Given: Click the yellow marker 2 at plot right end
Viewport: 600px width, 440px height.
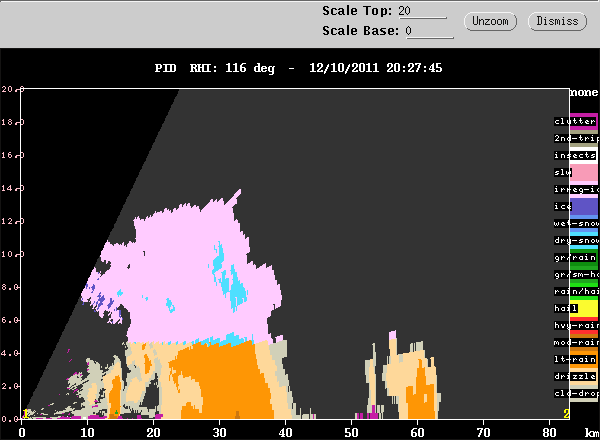Looking at the screenshot, I should (566, 414).
